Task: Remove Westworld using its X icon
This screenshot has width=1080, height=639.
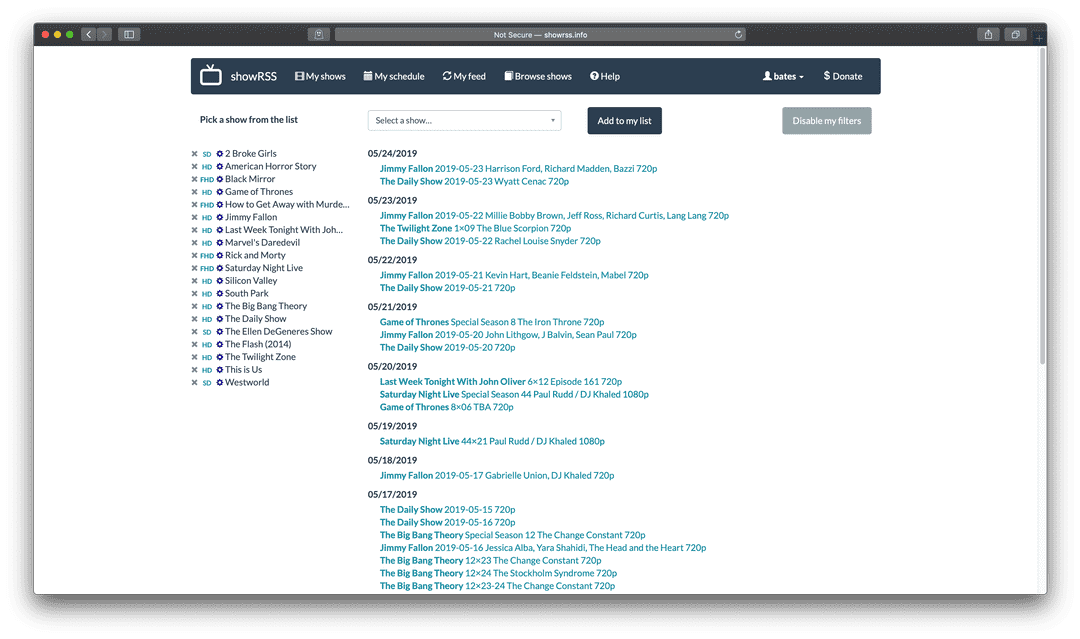Action: (x=194, y=383)
